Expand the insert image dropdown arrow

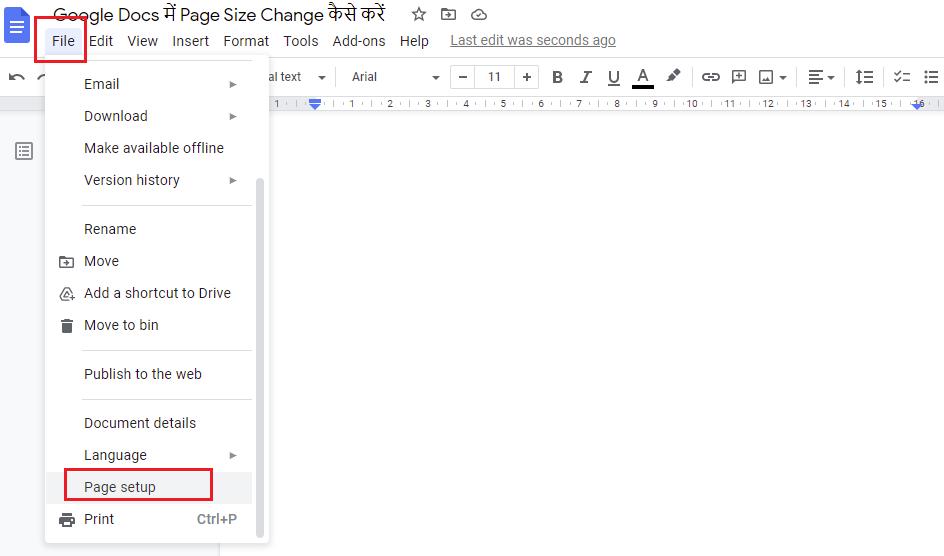point(783,78)
